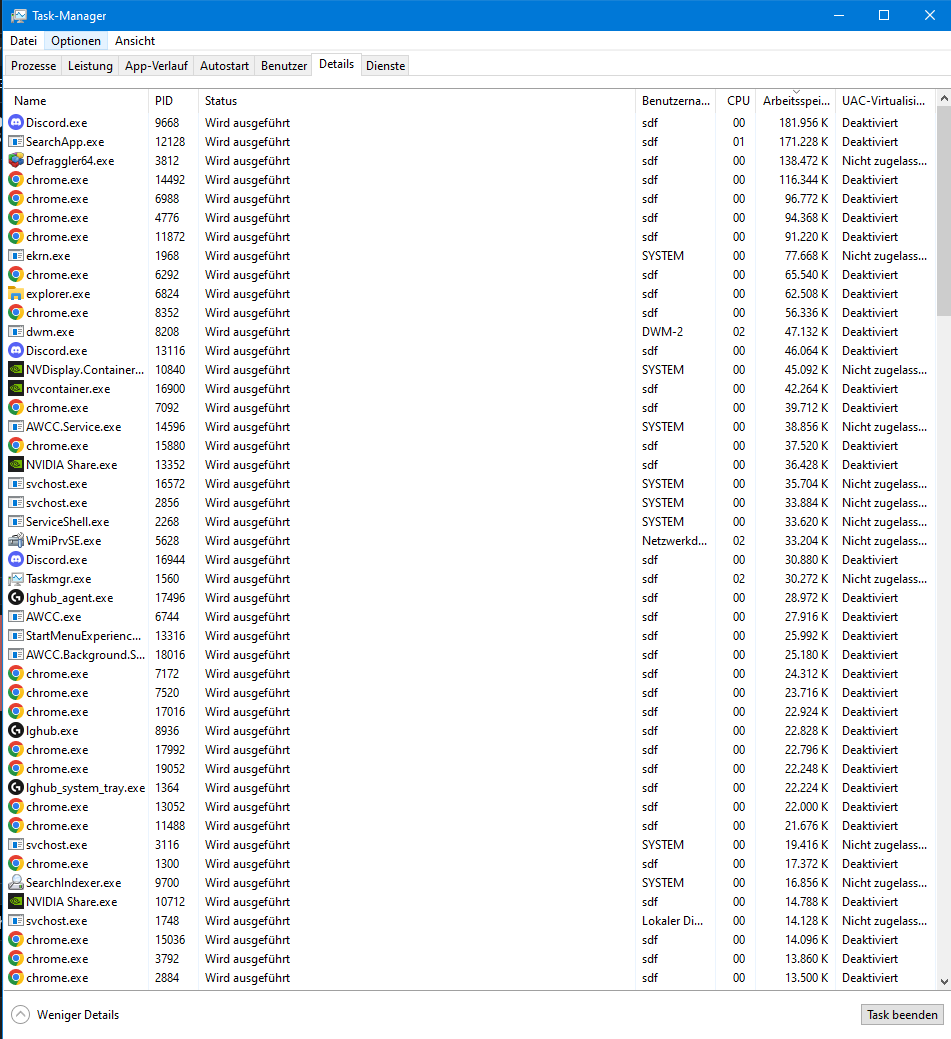Click the ekrn.exe process icon
951x1039 pixels.
(16, 256)
